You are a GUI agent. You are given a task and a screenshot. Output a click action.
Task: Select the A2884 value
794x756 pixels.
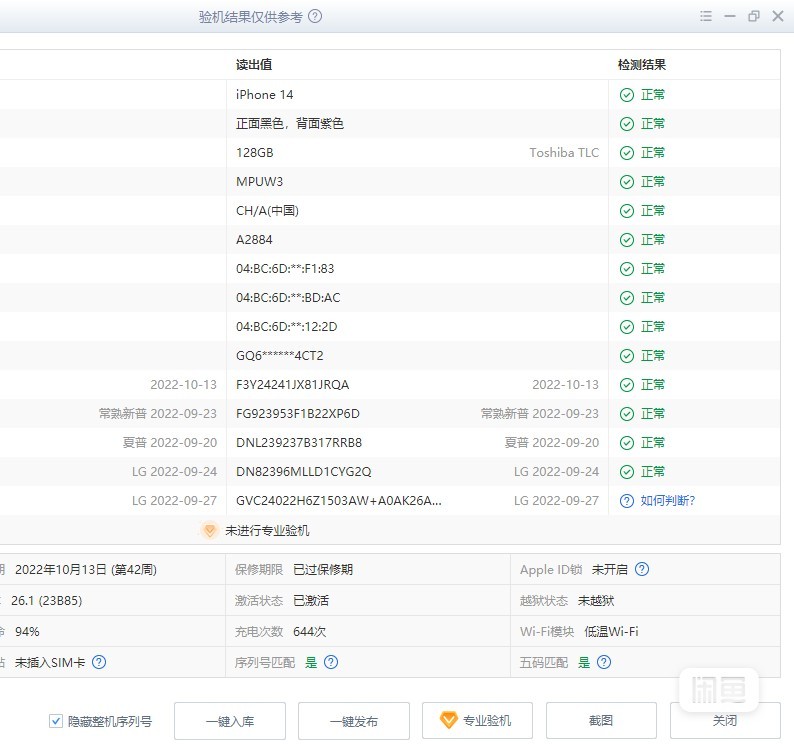pos(254,240)
